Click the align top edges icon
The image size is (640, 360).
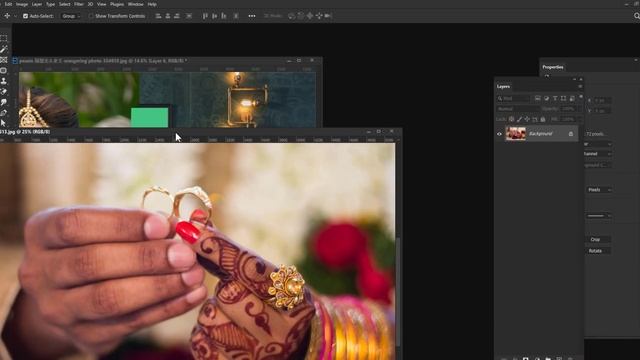point(205,16)
